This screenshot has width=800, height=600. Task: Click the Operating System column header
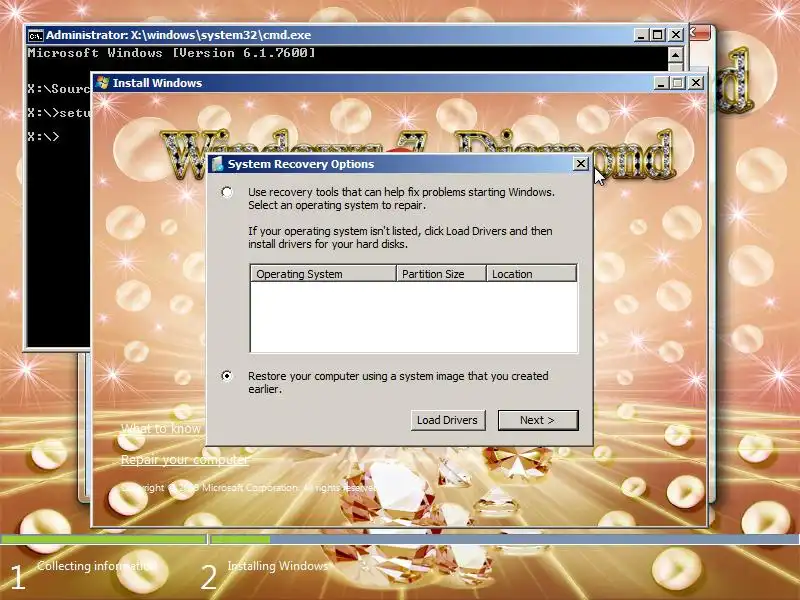(x=323, y=273)
